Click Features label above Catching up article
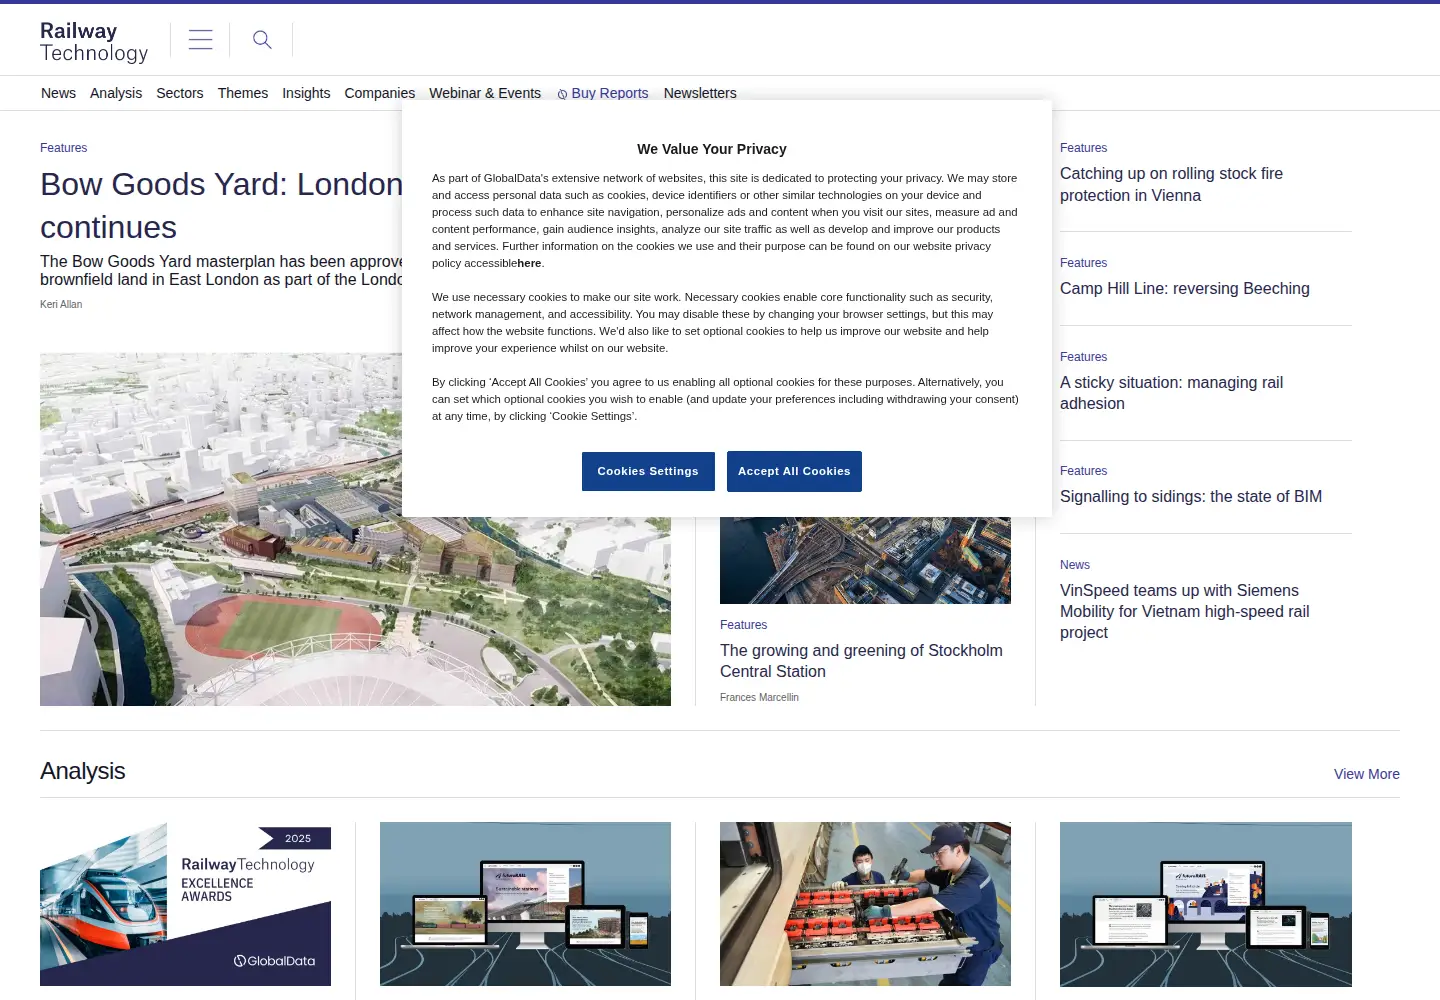Image resolution: width=1440 pixels, height=1000 pixels. pyautogui.click(x=1084, y=148)
